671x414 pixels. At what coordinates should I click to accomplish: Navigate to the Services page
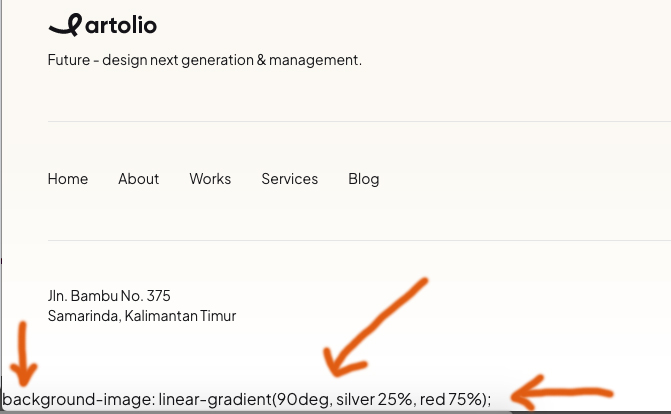coord(289,179)
